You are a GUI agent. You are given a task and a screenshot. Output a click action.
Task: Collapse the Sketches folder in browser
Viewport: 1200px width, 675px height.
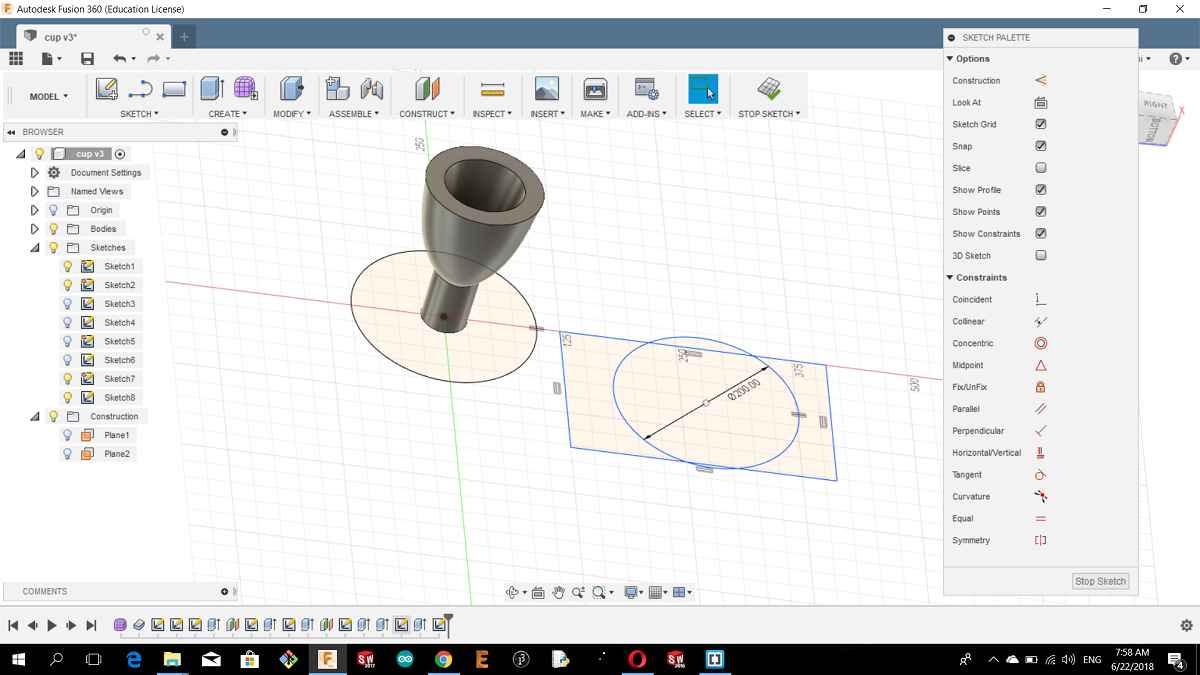pyautogui.click(x=35, y=248)
